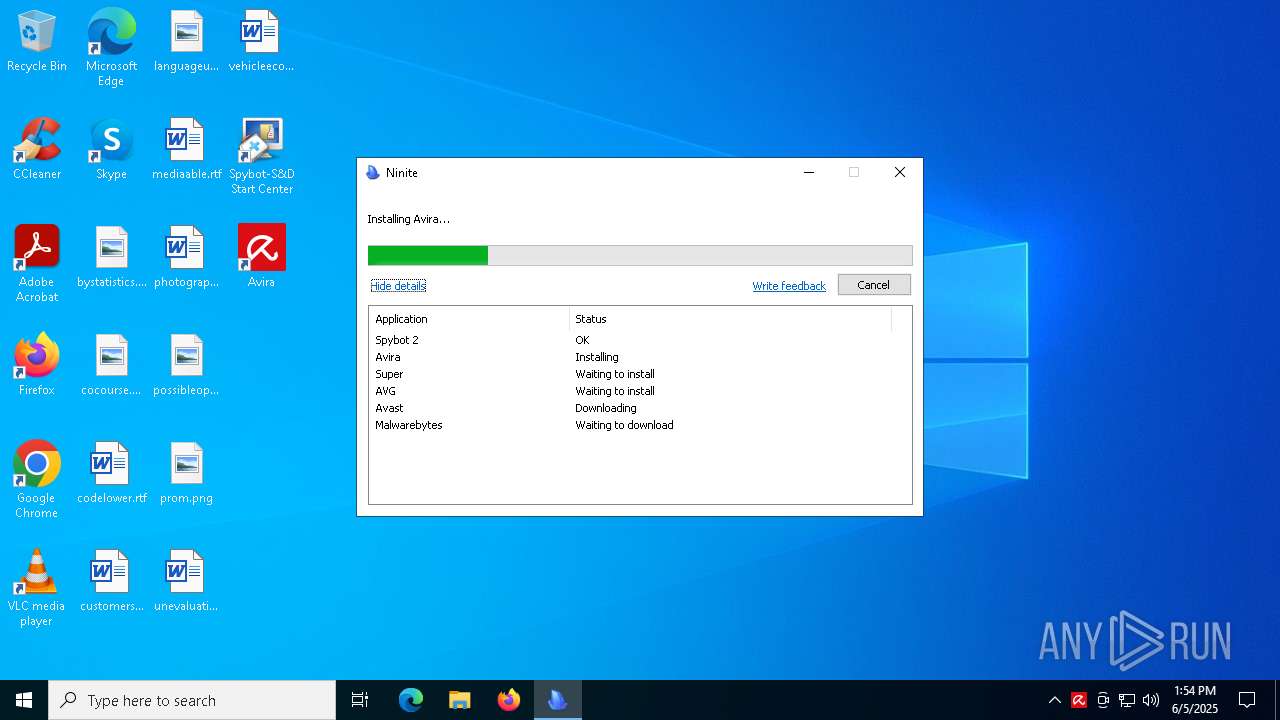This screenshot has height=720, width=1280.
Task: Select Malwarebytes row in list
Action: coord(640,425)
